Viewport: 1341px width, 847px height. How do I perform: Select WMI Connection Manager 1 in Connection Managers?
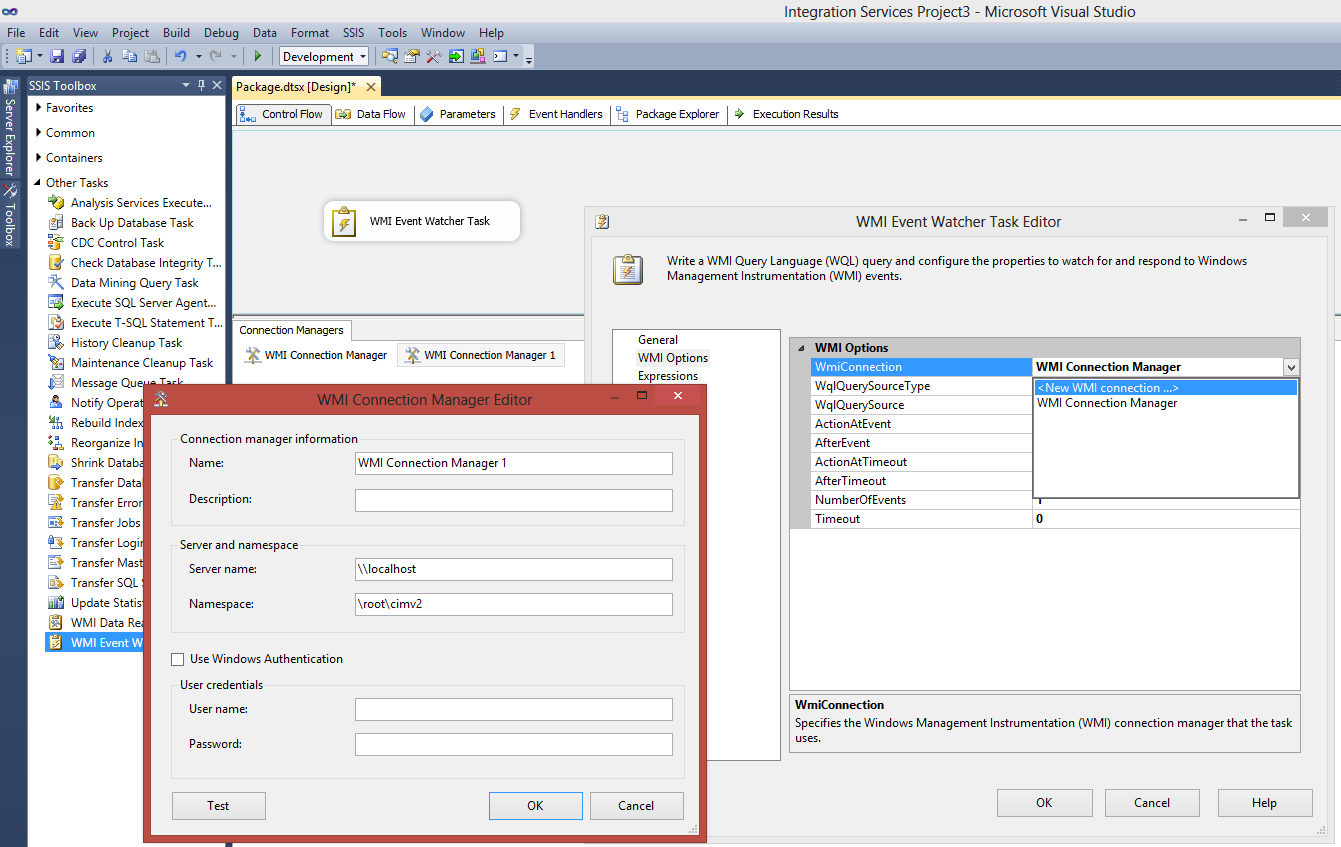click(481, 355)
